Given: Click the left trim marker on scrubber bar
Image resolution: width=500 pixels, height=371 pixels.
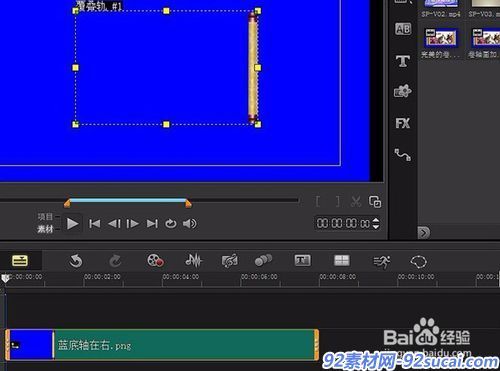Looking at the screenshot, I should tap(67, 203).
